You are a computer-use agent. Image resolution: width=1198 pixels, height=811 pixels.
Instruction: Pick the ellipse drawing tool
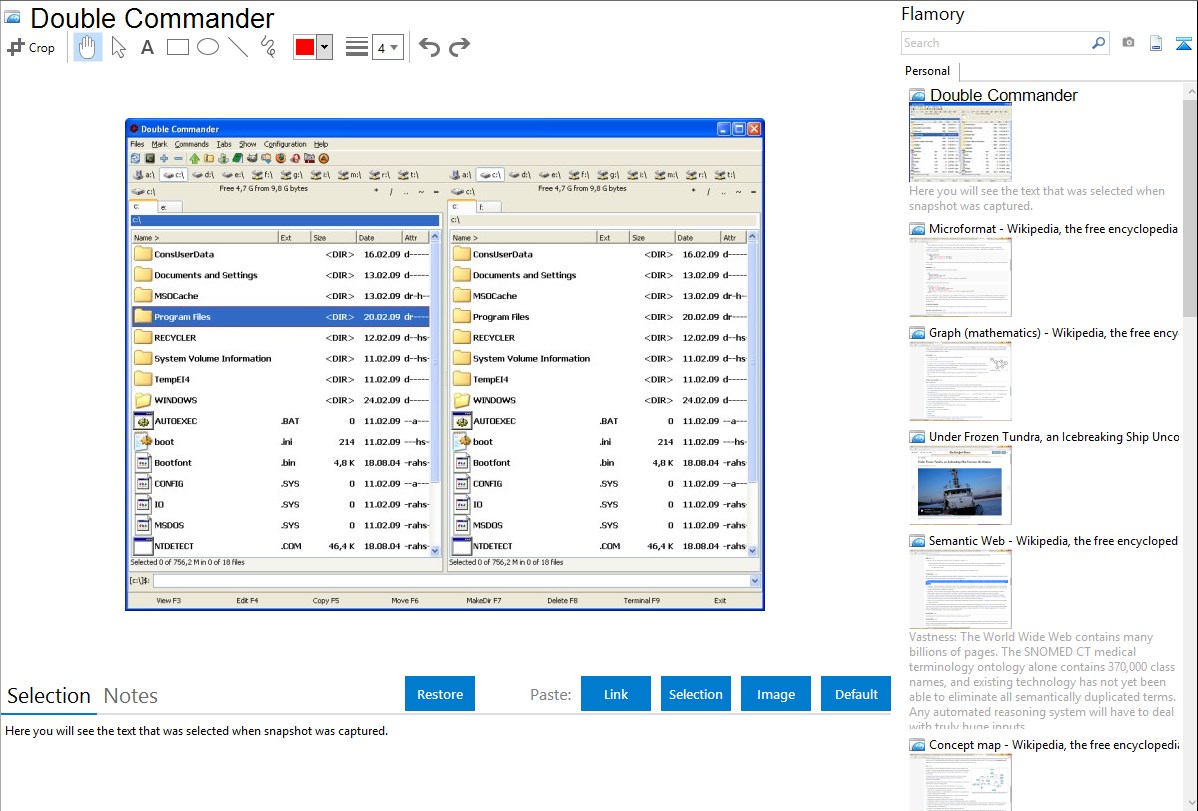[x=208, y=47]
